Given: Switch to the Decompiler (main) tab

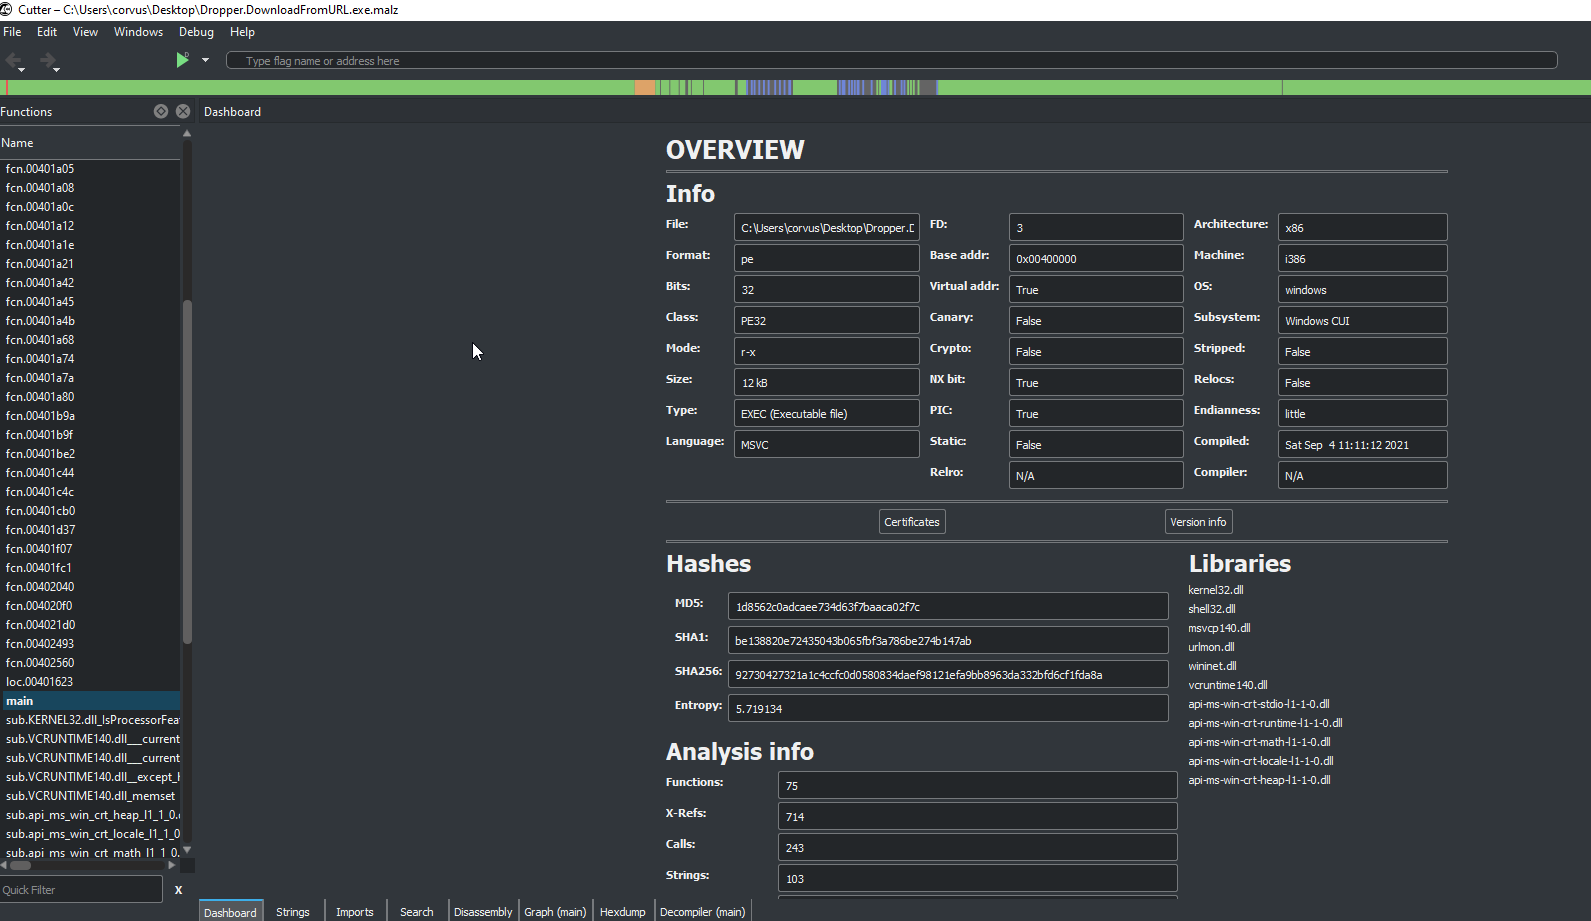Looking at the screenshot, I should point(703,912).
